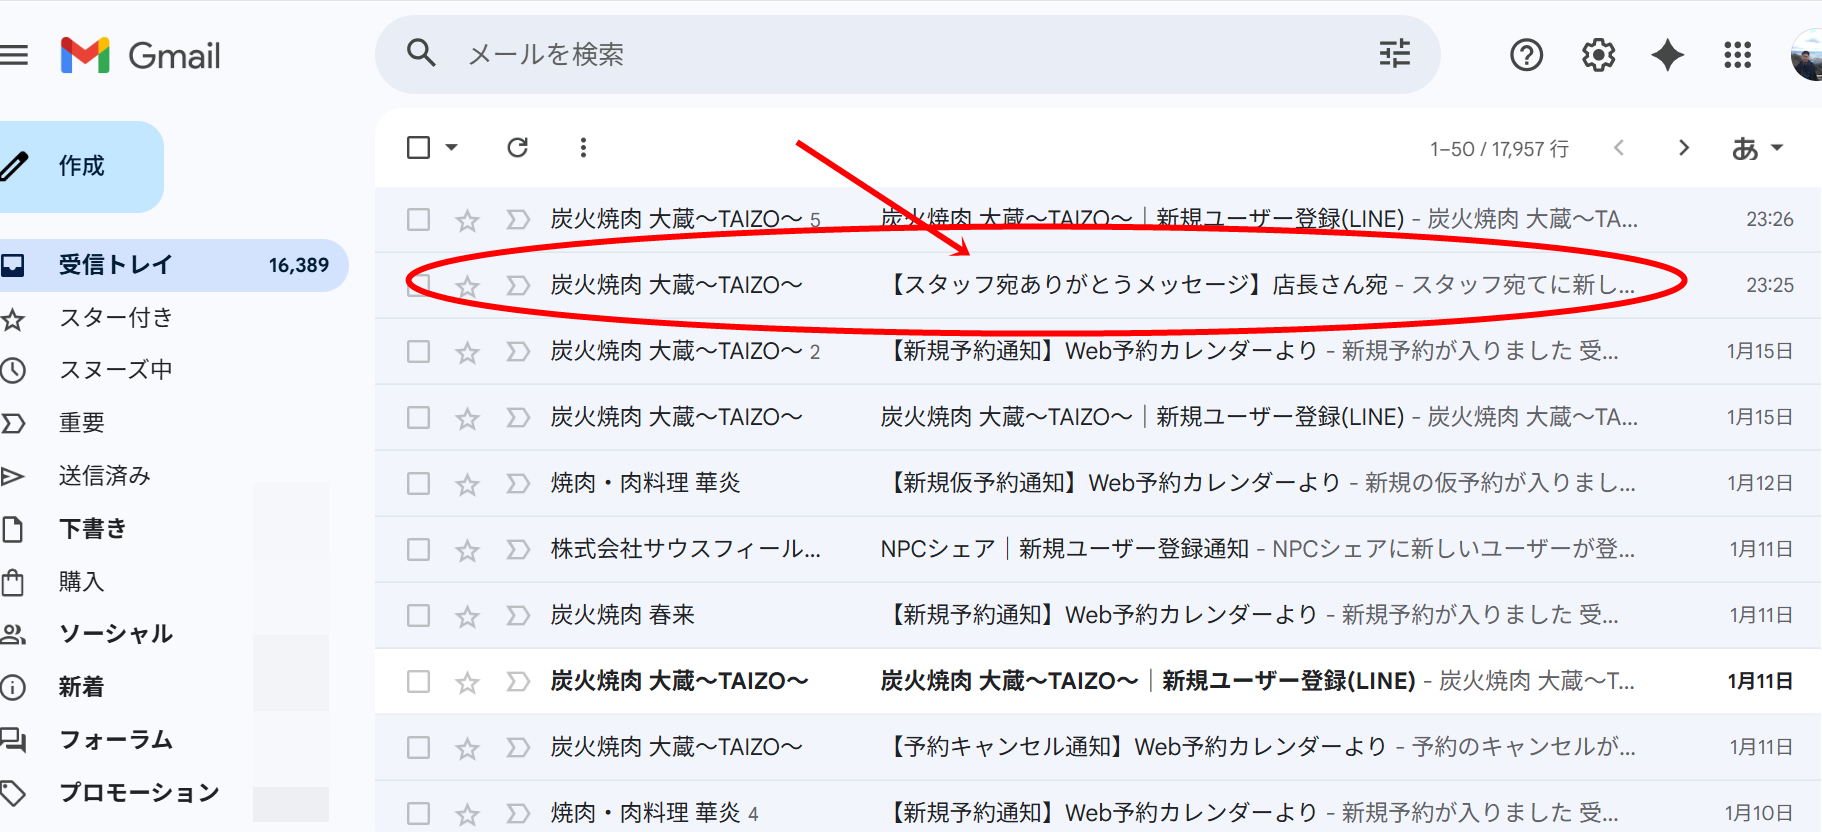Click the search options filter icon

pos(1394,54)
